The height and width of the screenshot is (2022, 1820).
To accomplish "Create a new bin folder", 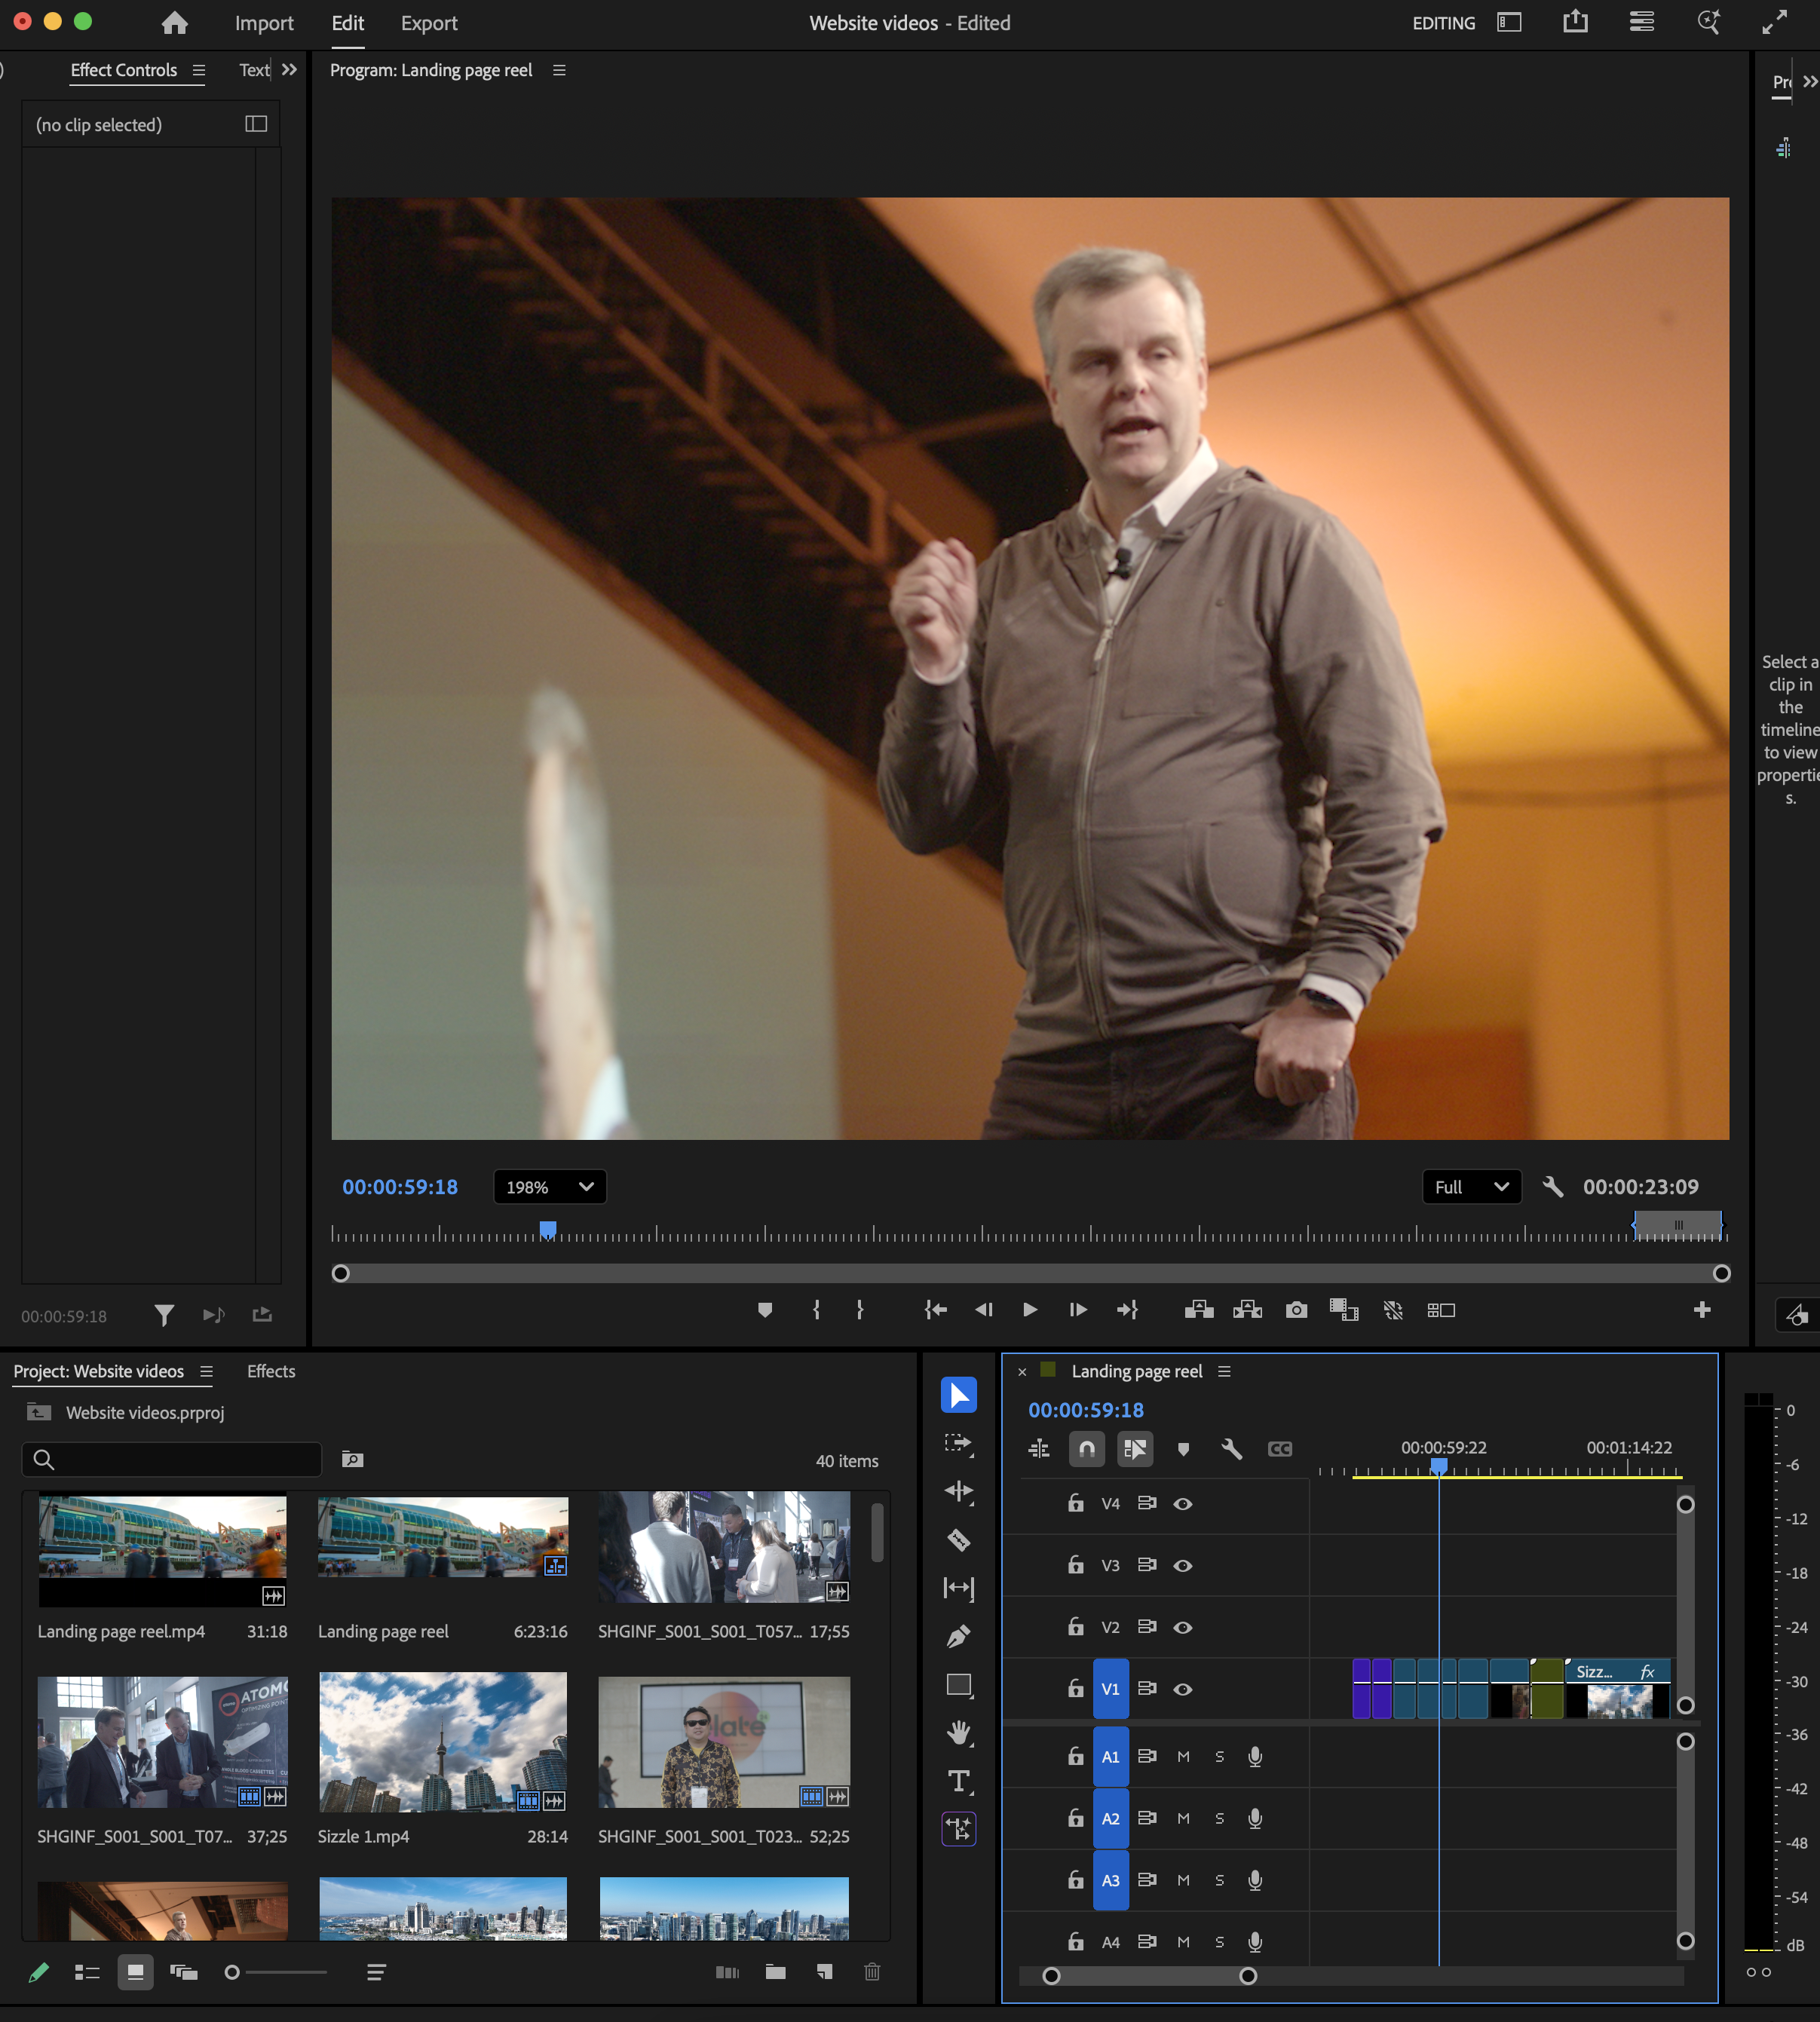I will click(x=776, y=1972).
